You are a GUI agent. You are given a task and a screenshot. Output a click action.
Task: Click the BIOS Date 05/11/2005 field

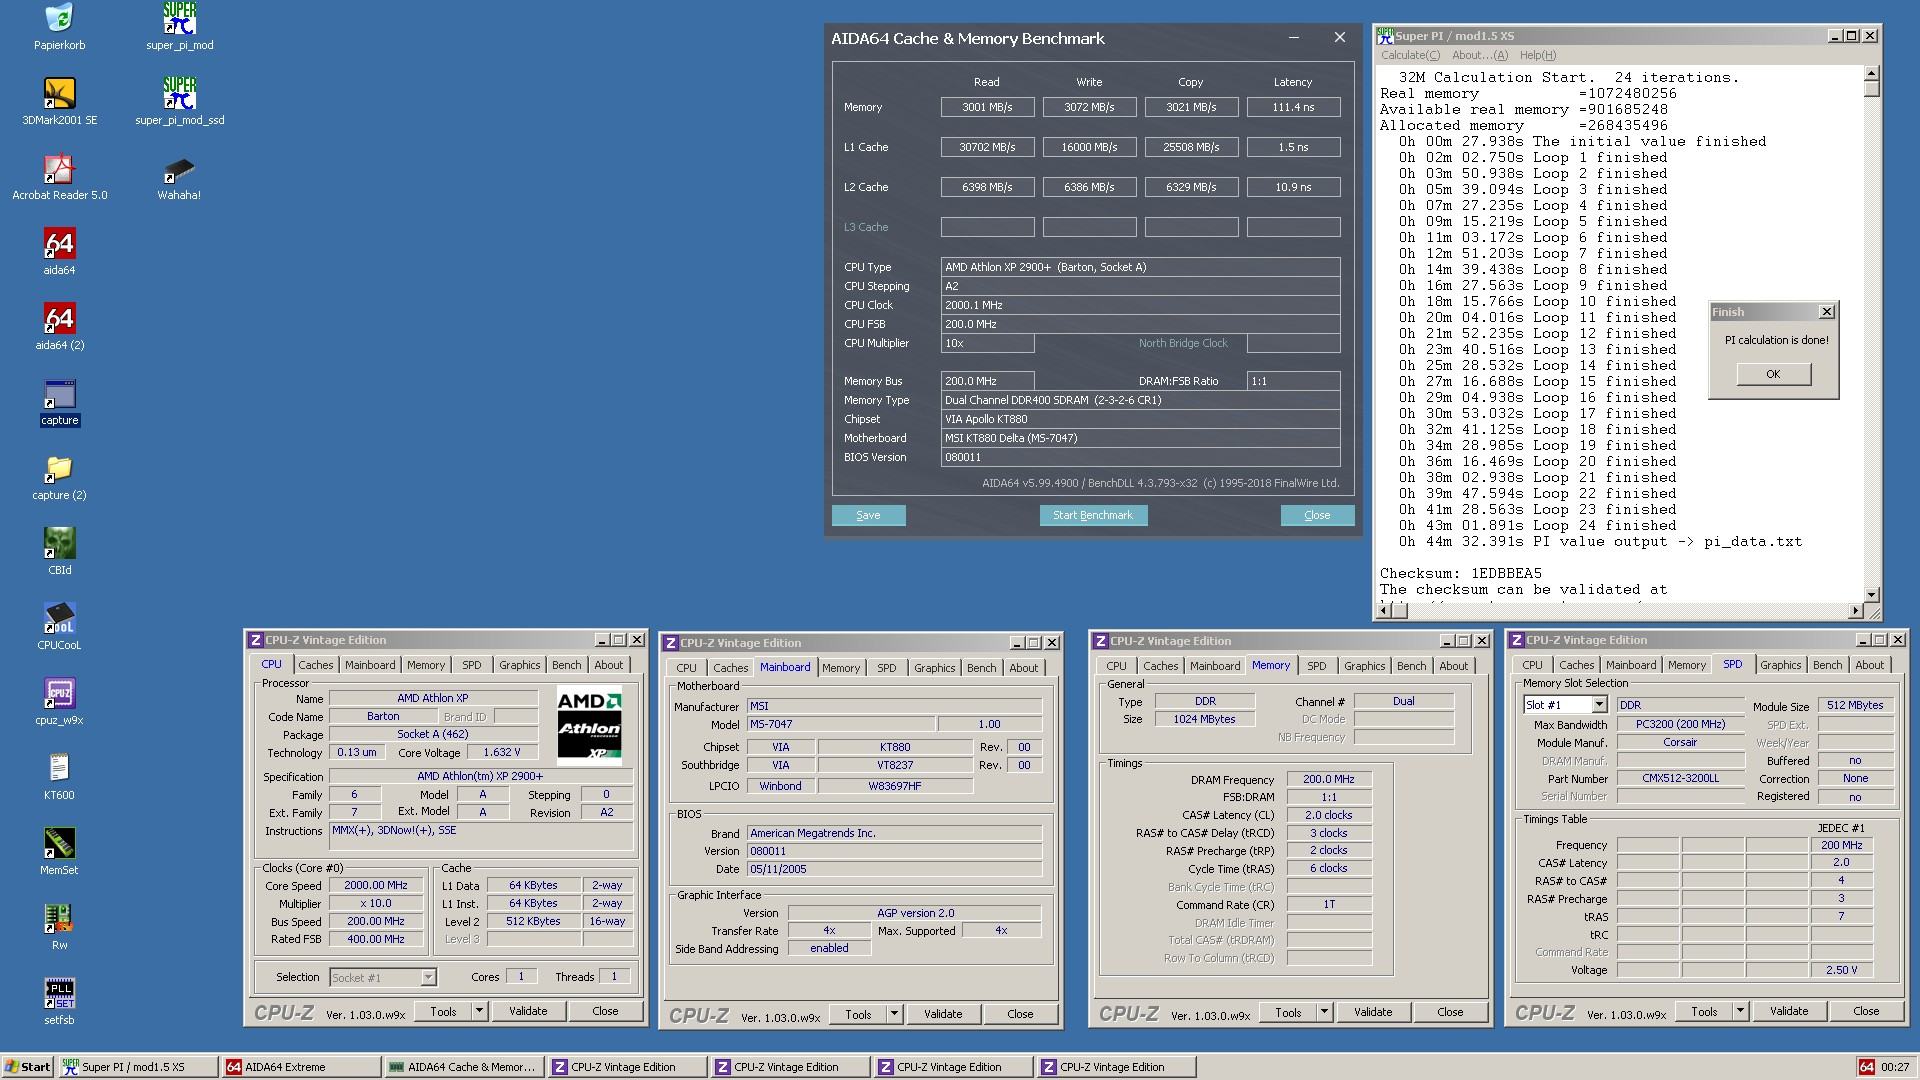click(x=894, y=870)
